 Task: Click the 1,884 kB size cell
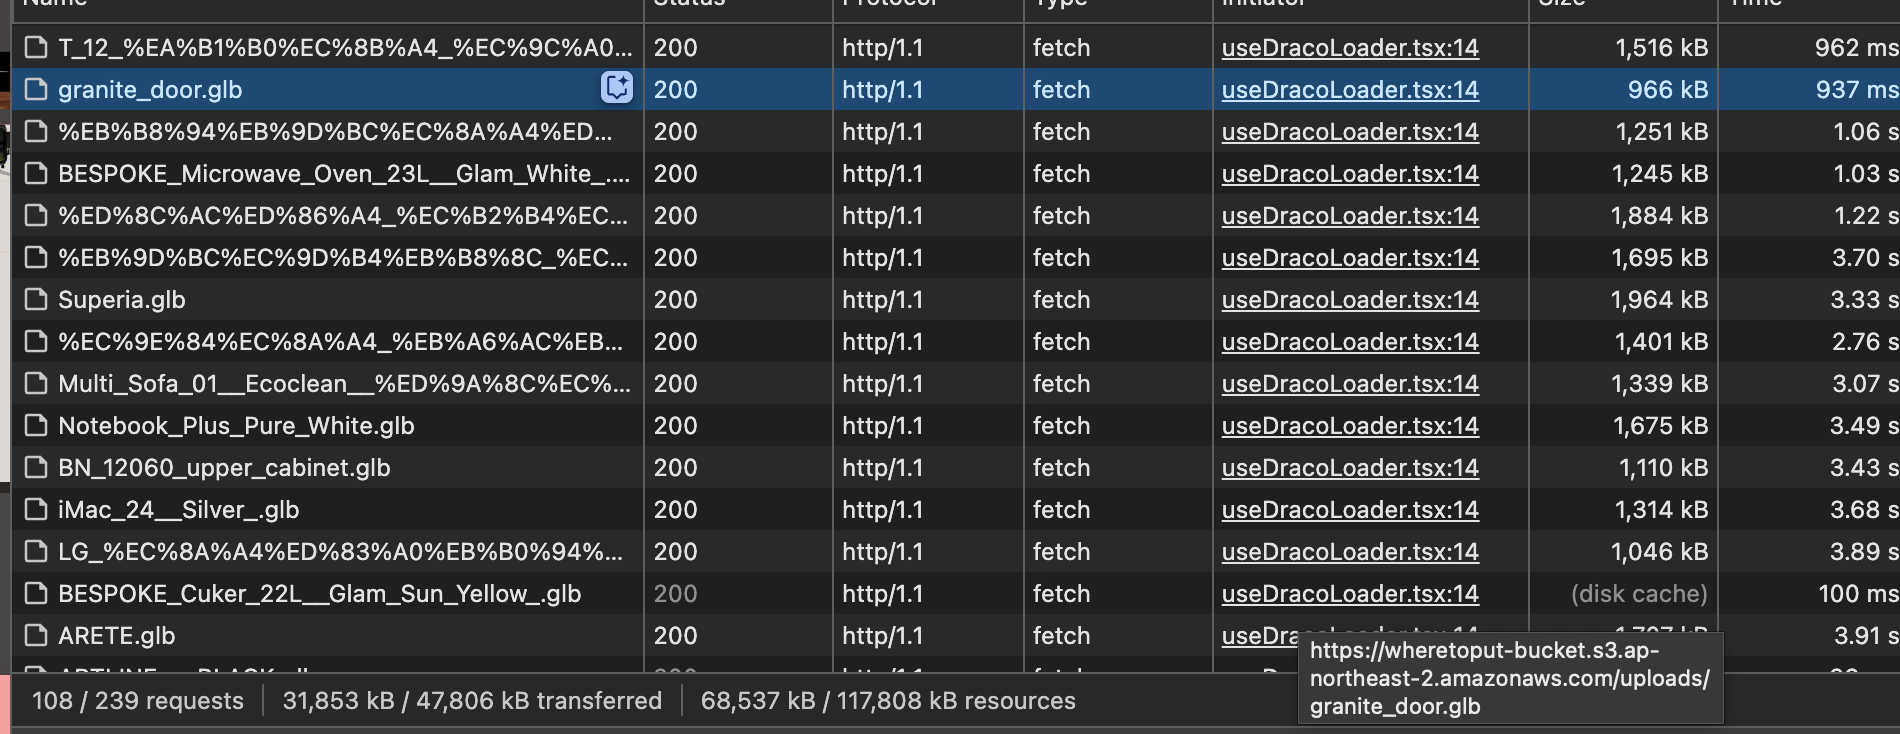(x=1659, y=215)
